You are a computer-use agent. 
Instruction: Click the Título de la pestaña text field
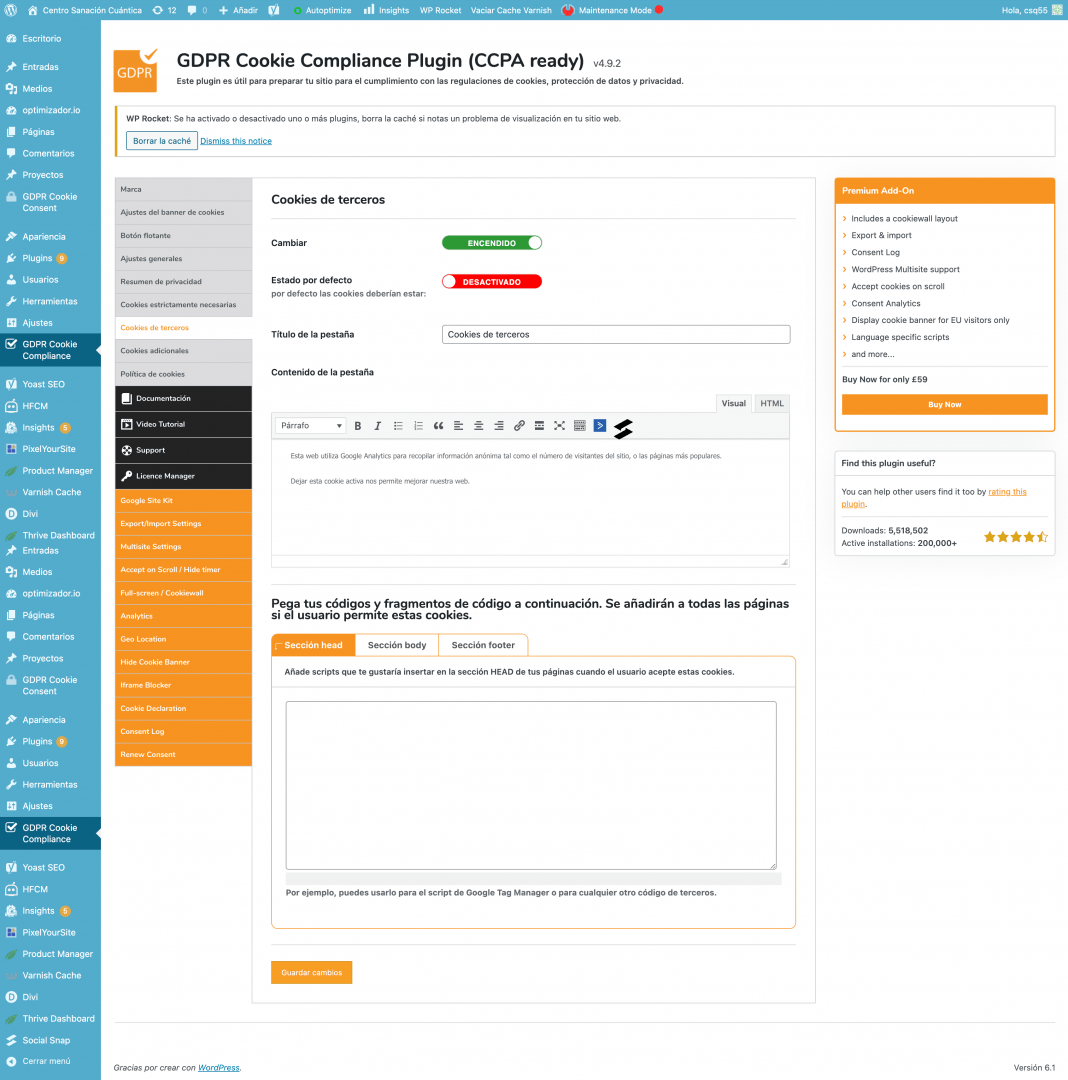(x=616, y=335)
